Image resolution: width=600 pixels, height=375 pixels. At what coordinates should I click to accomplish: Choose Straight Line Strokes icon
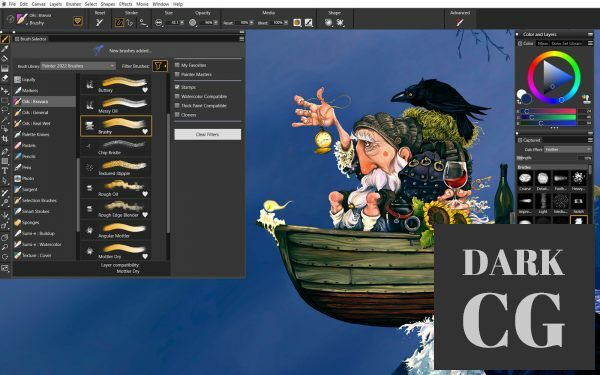130,23
